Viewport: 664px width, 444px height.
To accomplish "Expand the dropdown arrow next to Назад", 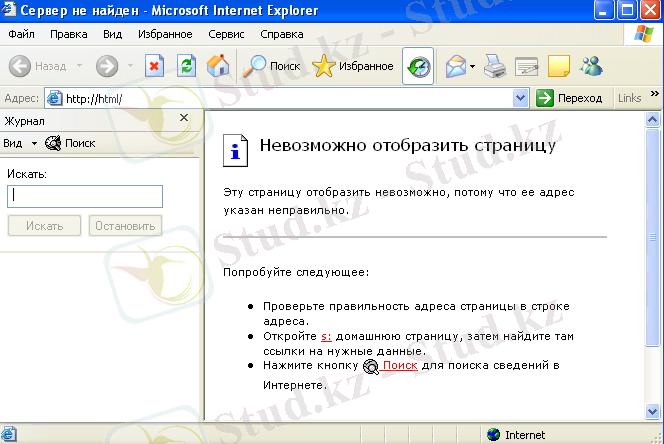I will pyautogui.click(x=79, y=67).
